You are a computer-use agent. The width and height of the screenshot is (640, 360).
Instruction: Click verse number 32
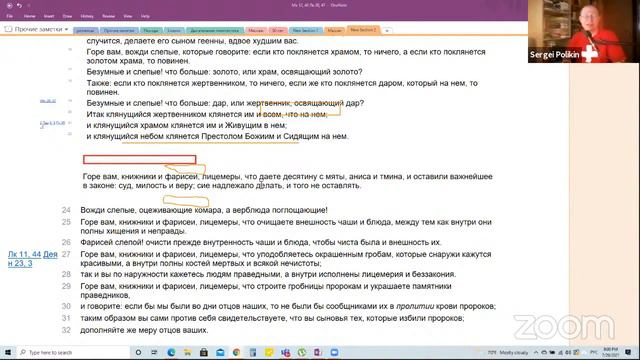point(66,330)
